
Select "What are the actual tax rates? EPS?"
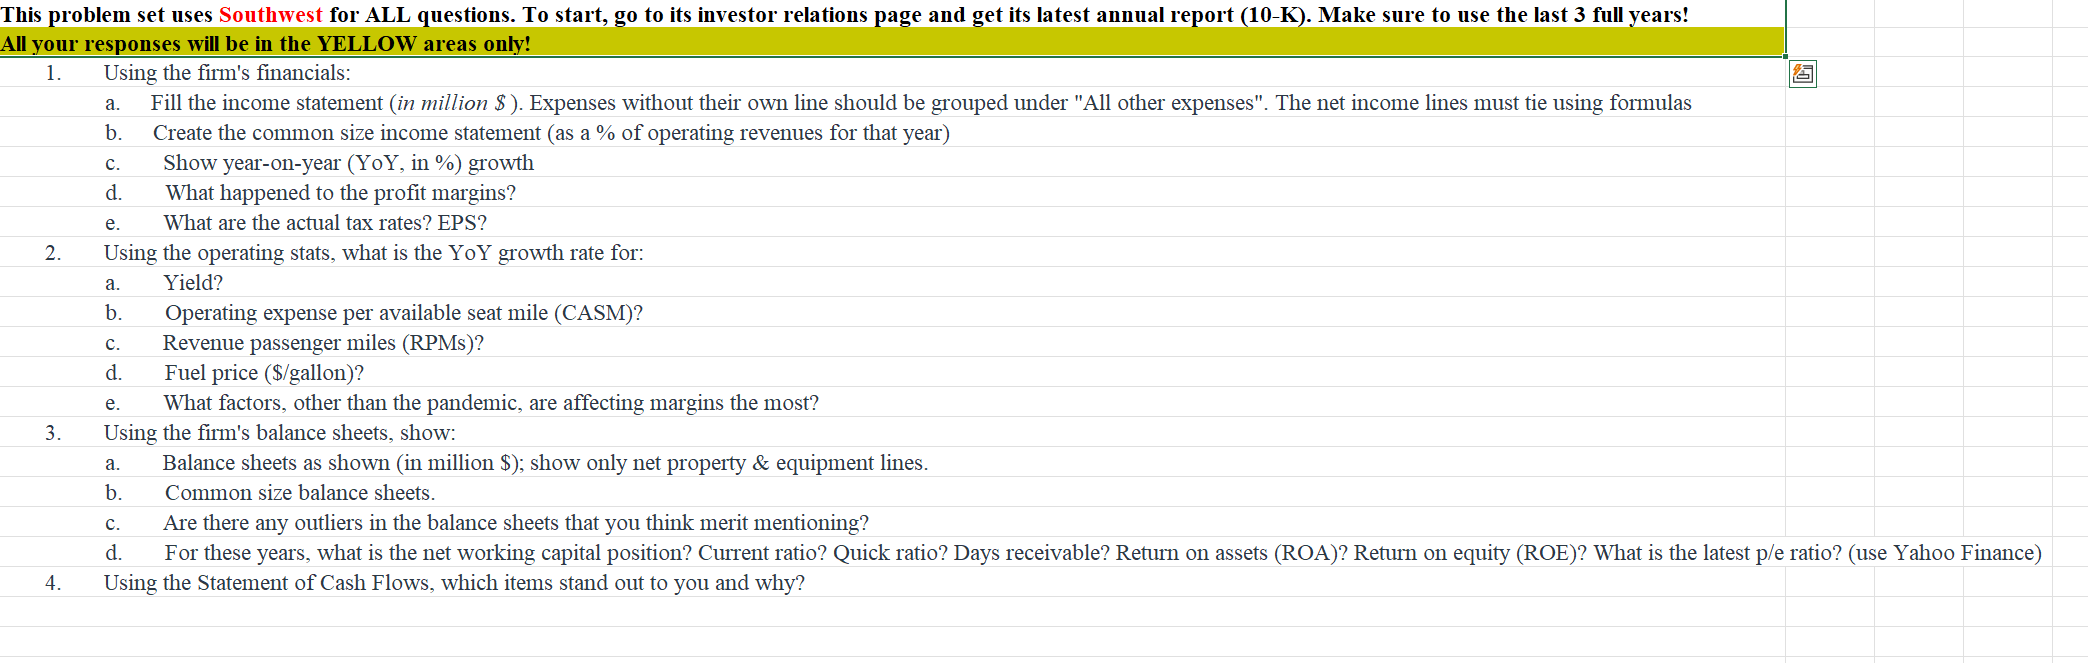click(325, 223)
